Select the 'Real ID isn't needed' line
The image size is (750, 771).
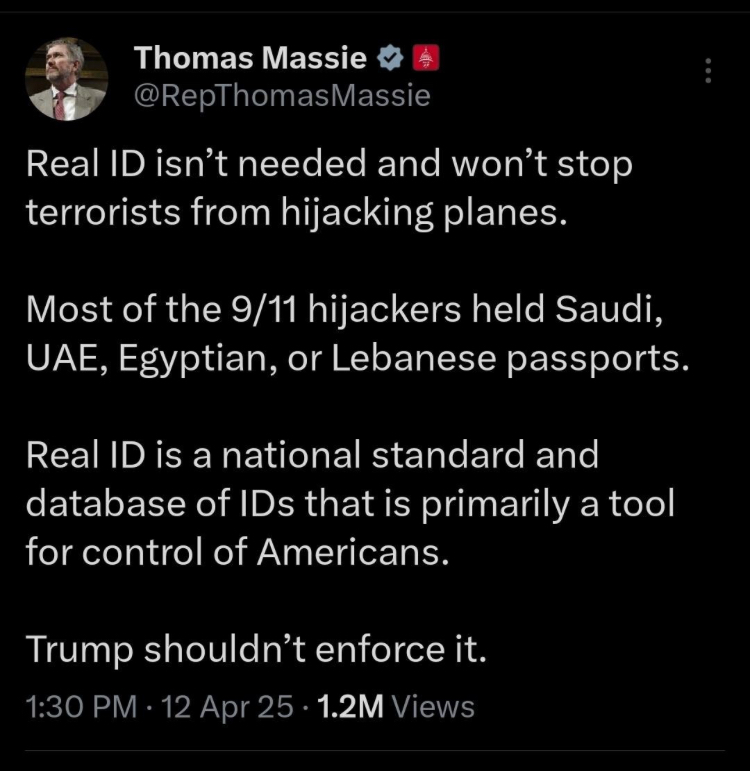pos(329,164)
